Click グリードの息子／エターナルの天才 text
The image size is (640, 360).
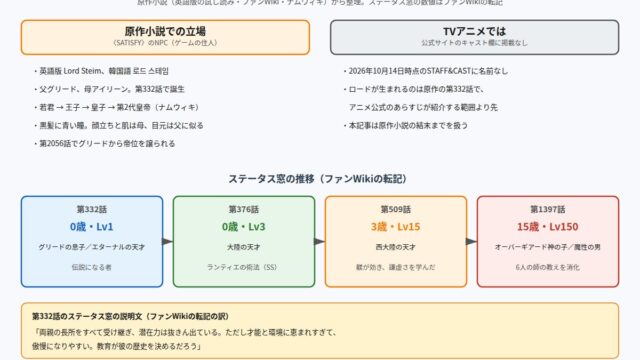[92, 247]
